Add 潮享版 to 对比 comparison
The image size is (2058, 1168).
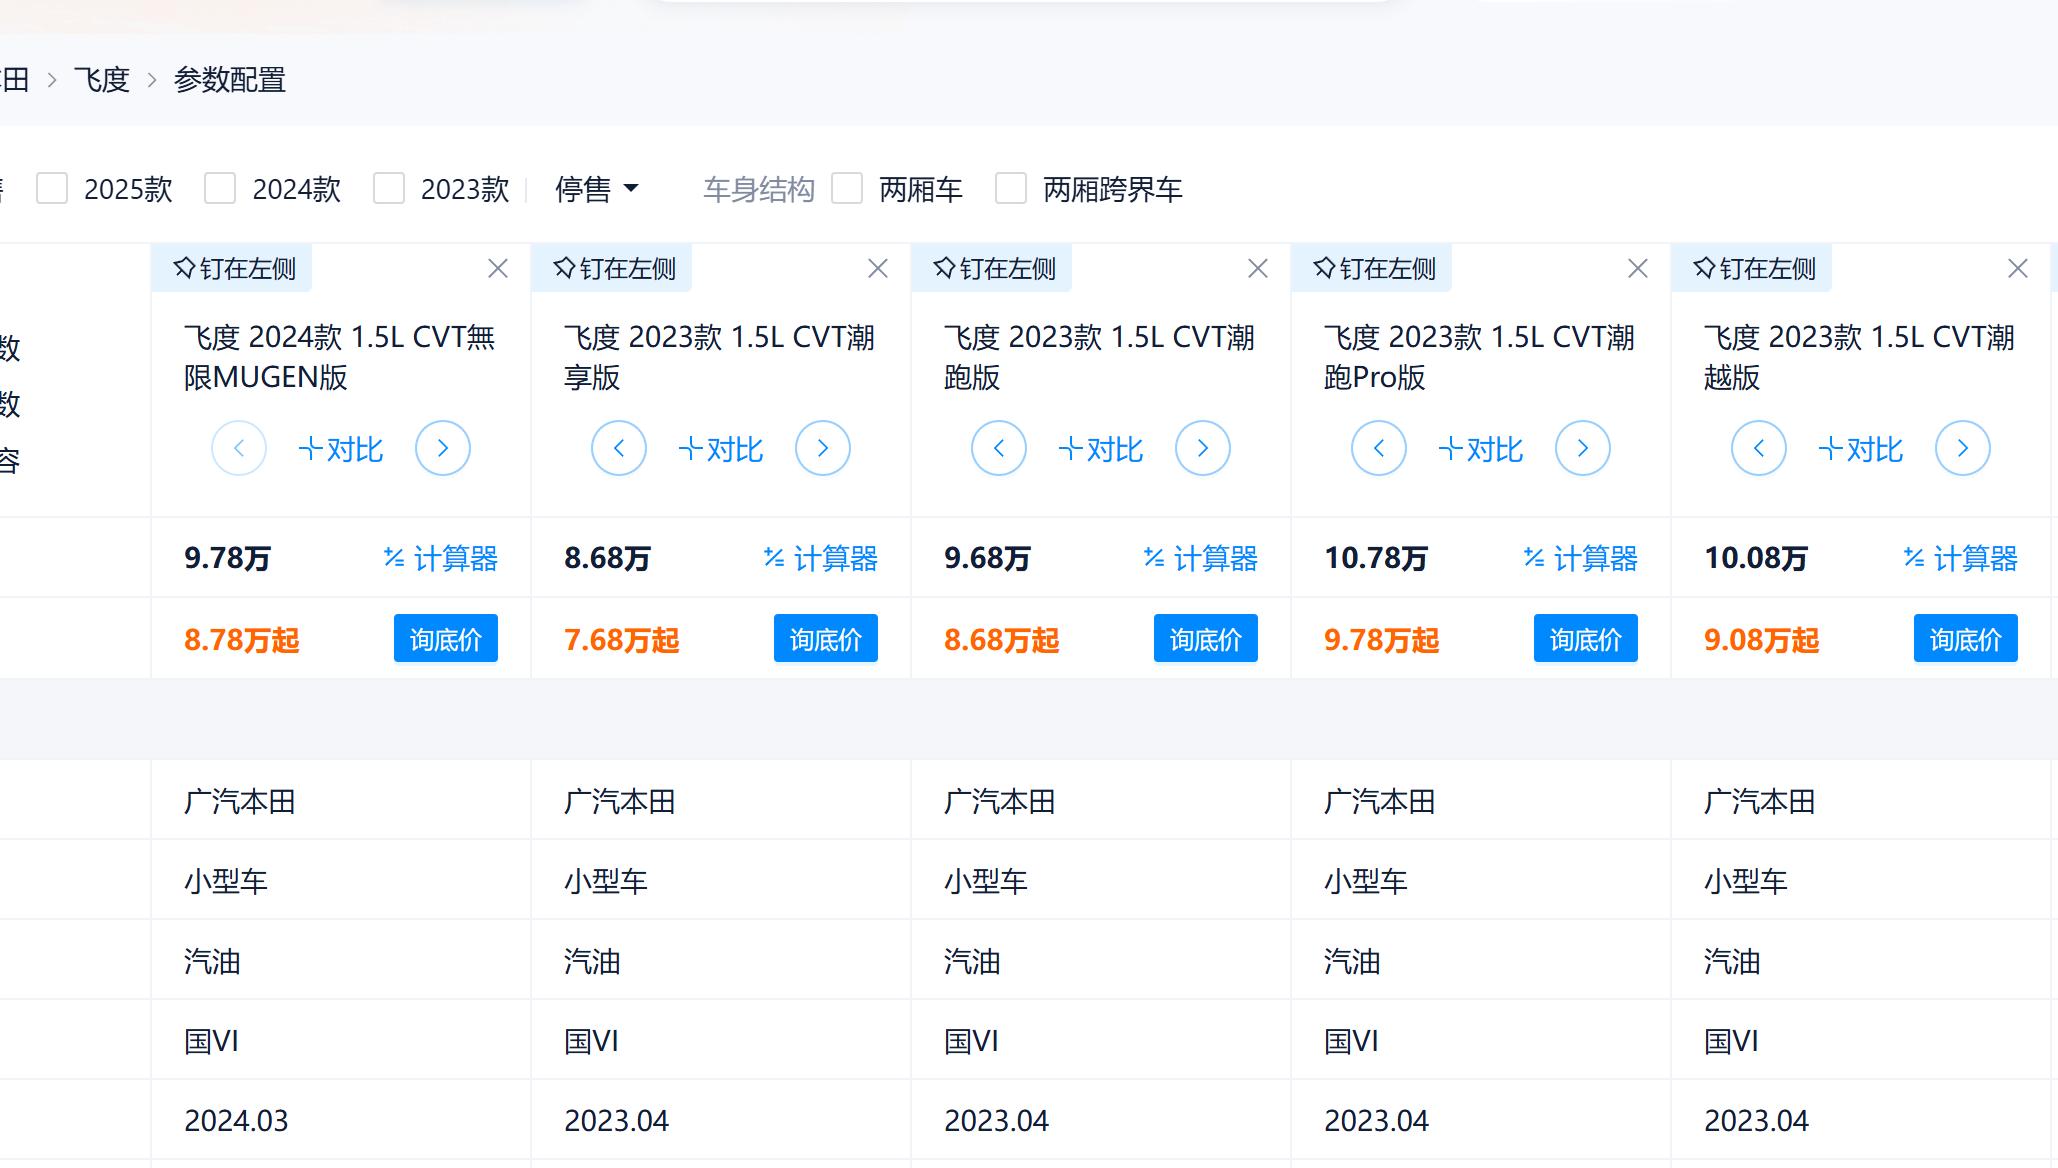[x=720, y=448]
